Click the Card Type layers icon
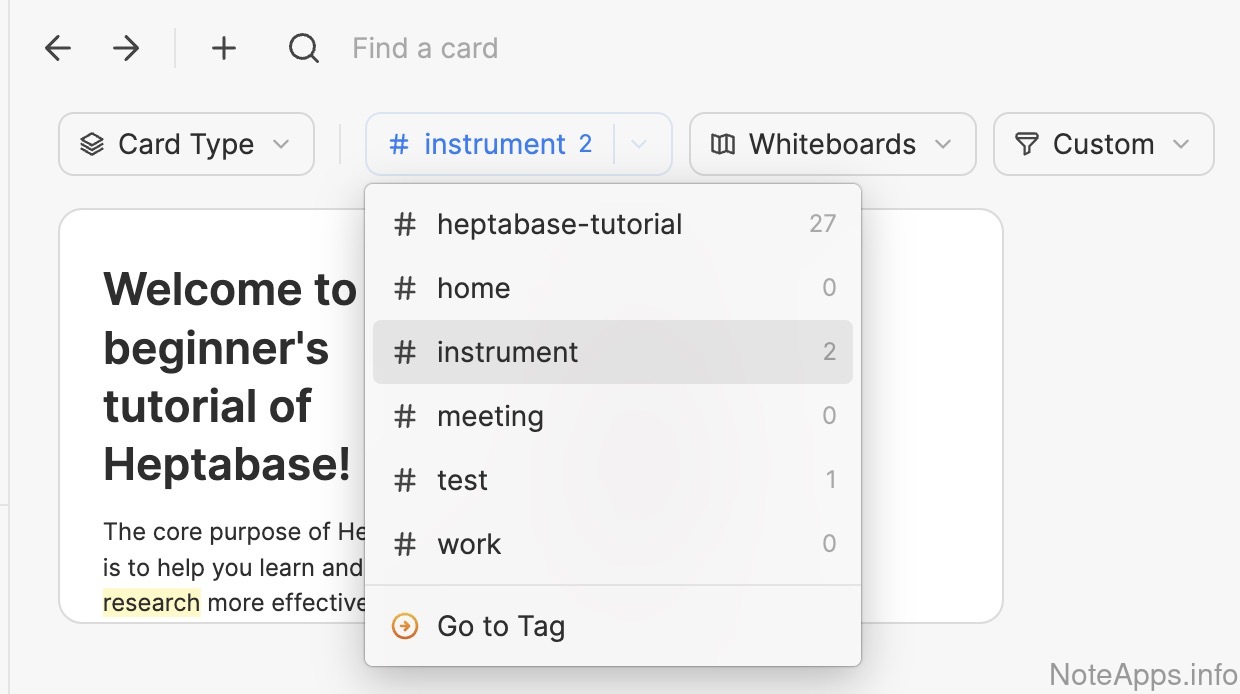This screenshot has width=1240, height=694. pyautogui.click(x=92, y=145)
